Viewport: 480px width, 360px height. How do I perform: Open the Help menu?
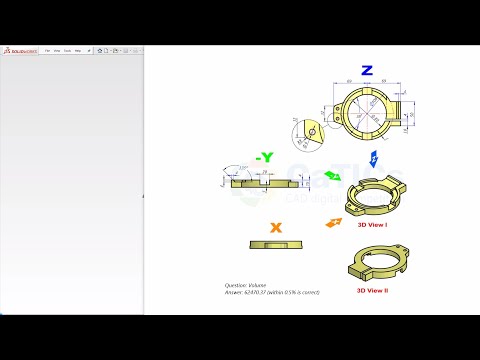pyautogui.click(x=78, y=51)
